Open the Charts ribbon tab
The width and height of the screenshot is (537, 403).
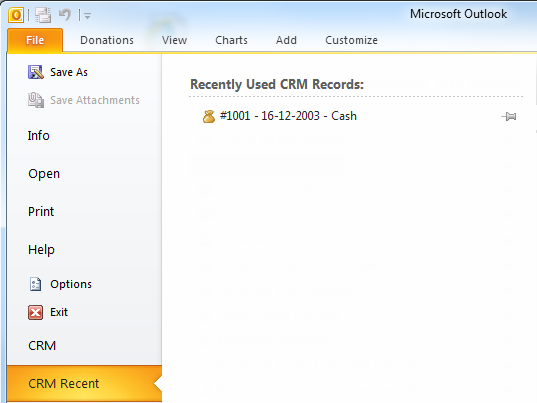[231, 40]
